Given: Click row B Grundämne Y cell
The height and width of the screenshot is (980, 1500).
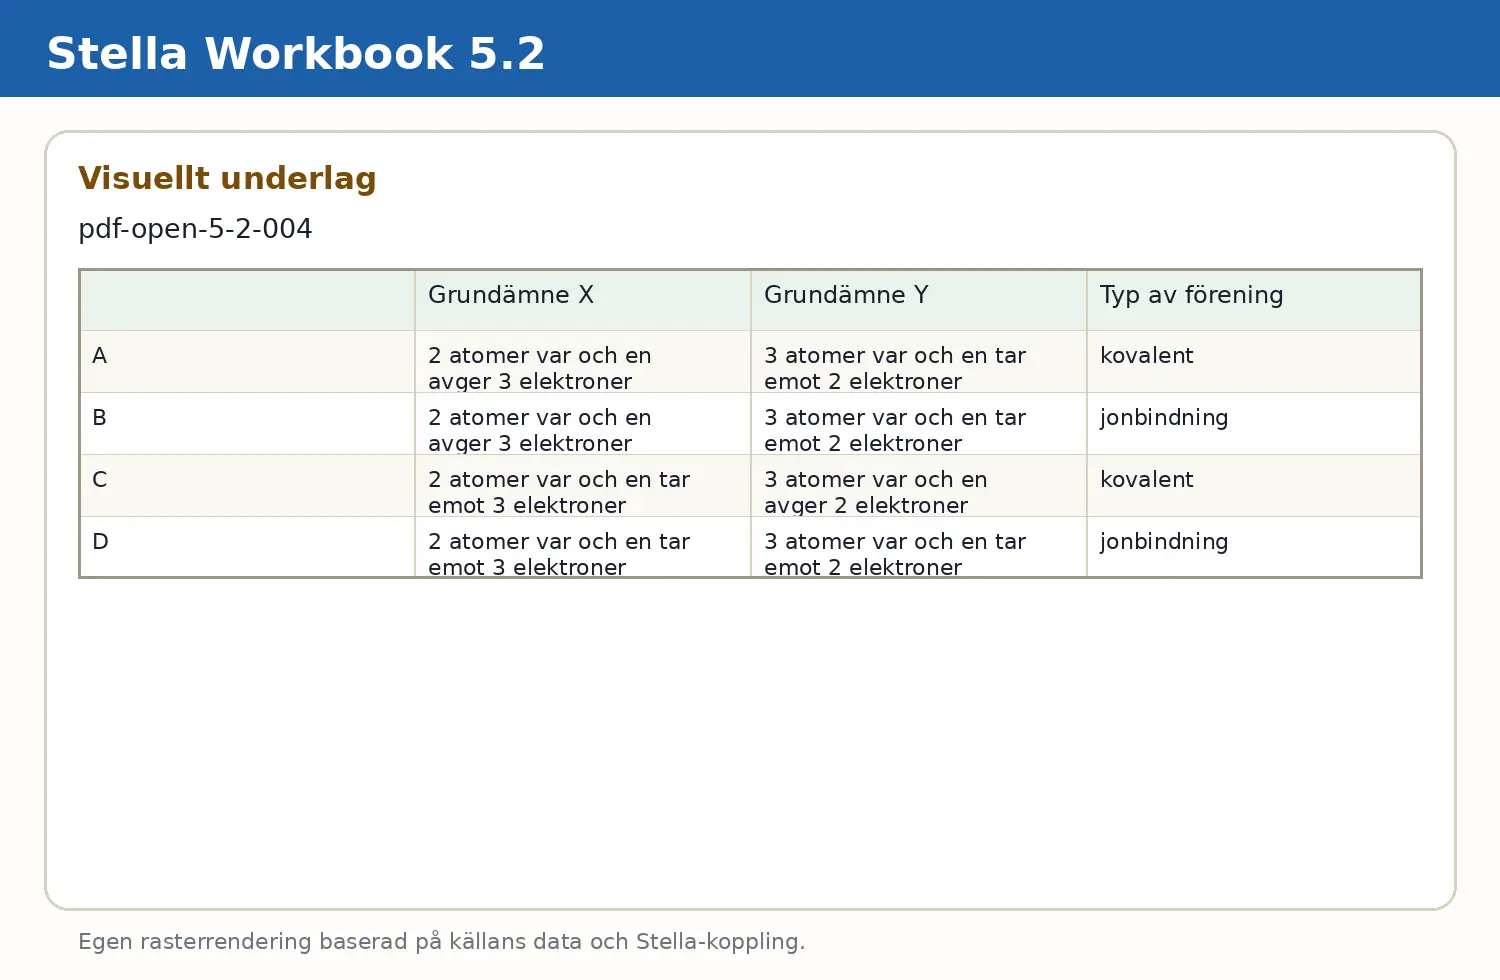Looking at the screenshot, I should [x=919, y=424].
